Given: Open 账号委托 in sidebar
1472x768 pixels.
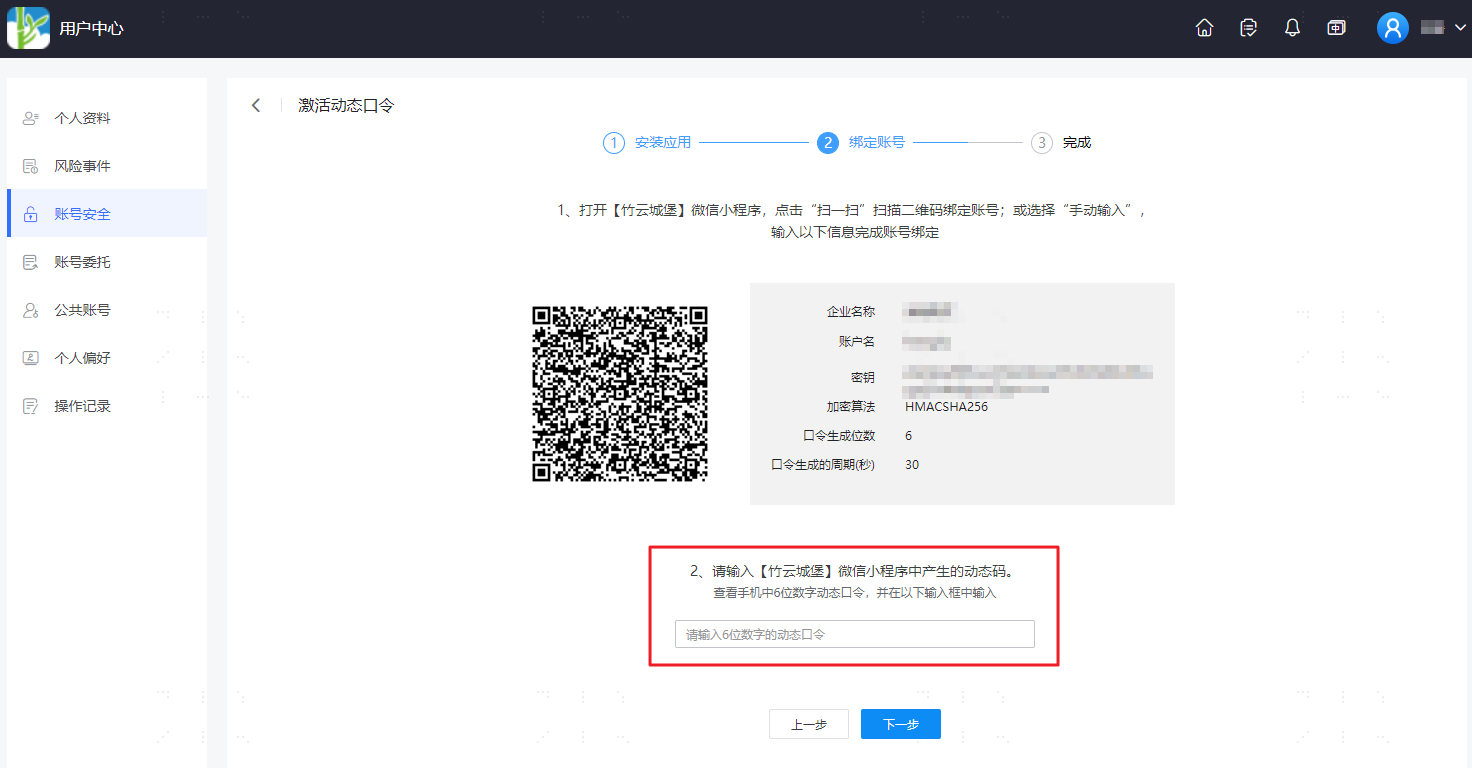Looking at the screenshot, I should (x=107, y=262).
